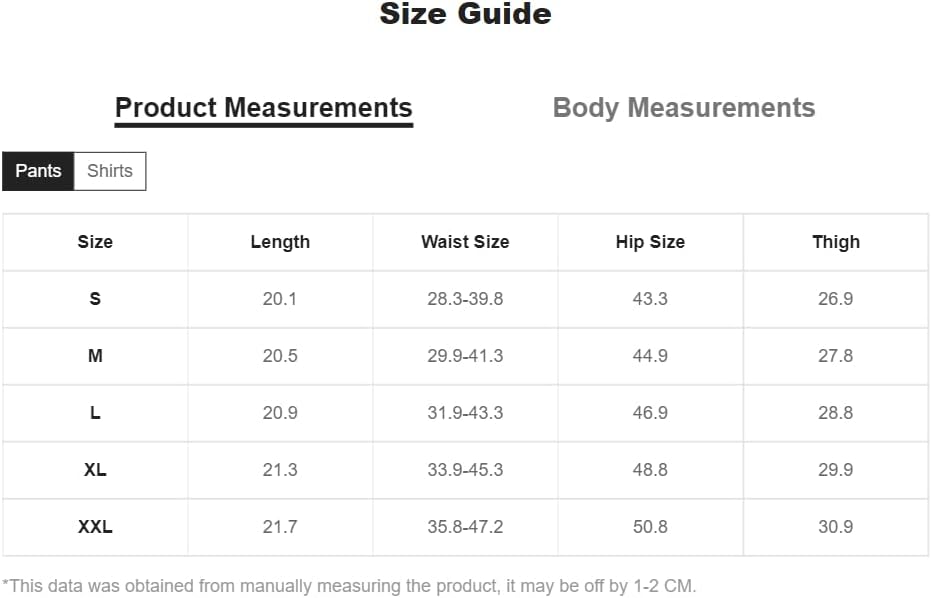Click thigh value 29.9 cell
Screen dimensions: 932x598
[x=836, y=470]
